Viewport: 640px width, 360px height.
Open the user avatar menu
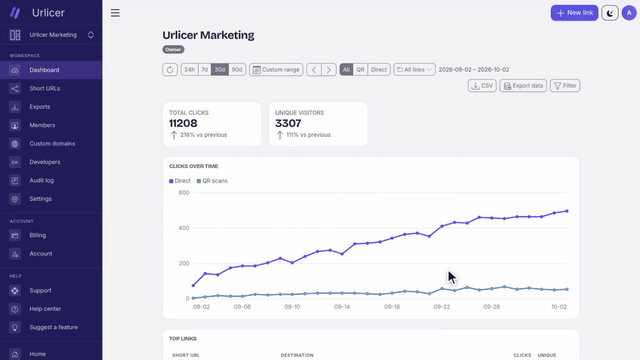pos(629,13)
